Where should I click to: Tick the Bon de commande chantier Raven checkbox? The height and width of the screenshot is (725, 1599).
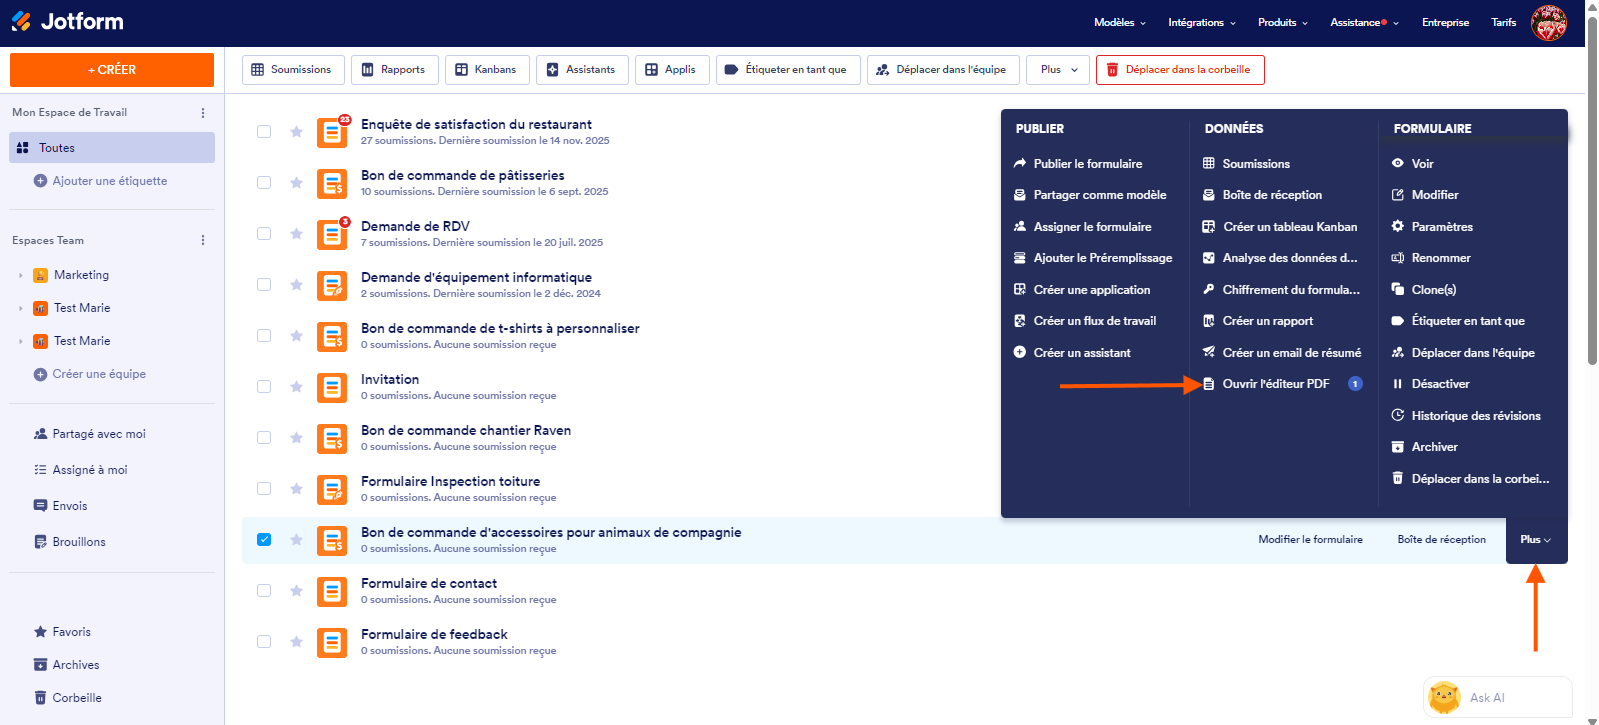pyautogui.click(x=264, y=438)
